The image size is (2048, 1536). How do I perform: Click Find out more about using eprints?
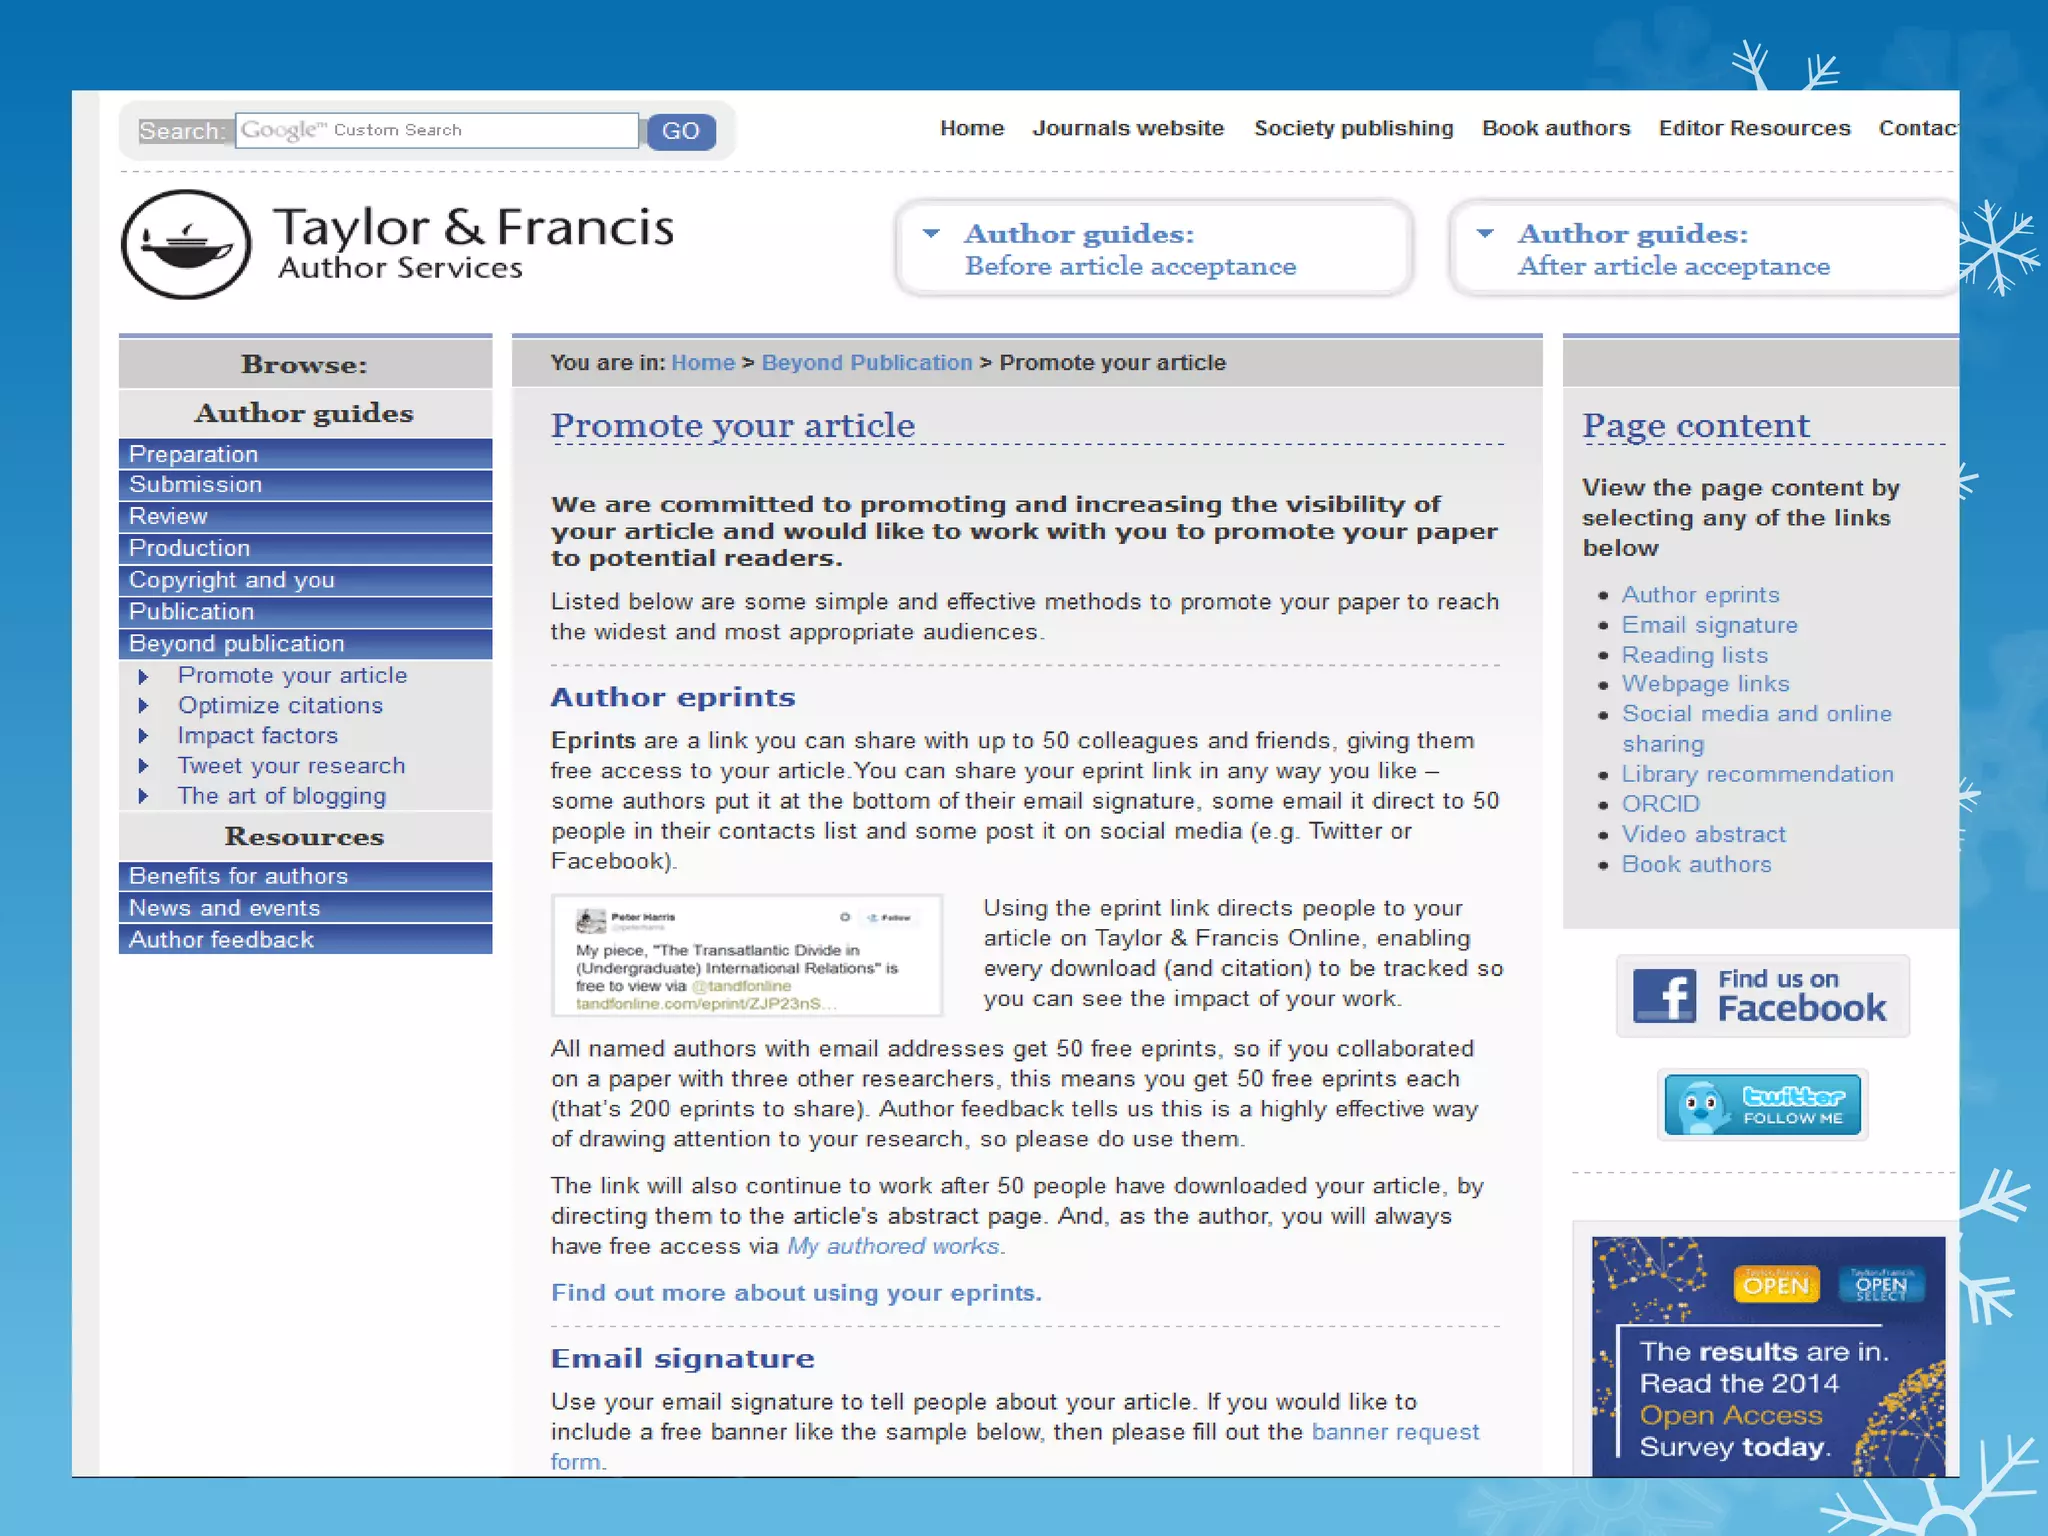point(796,1293)
